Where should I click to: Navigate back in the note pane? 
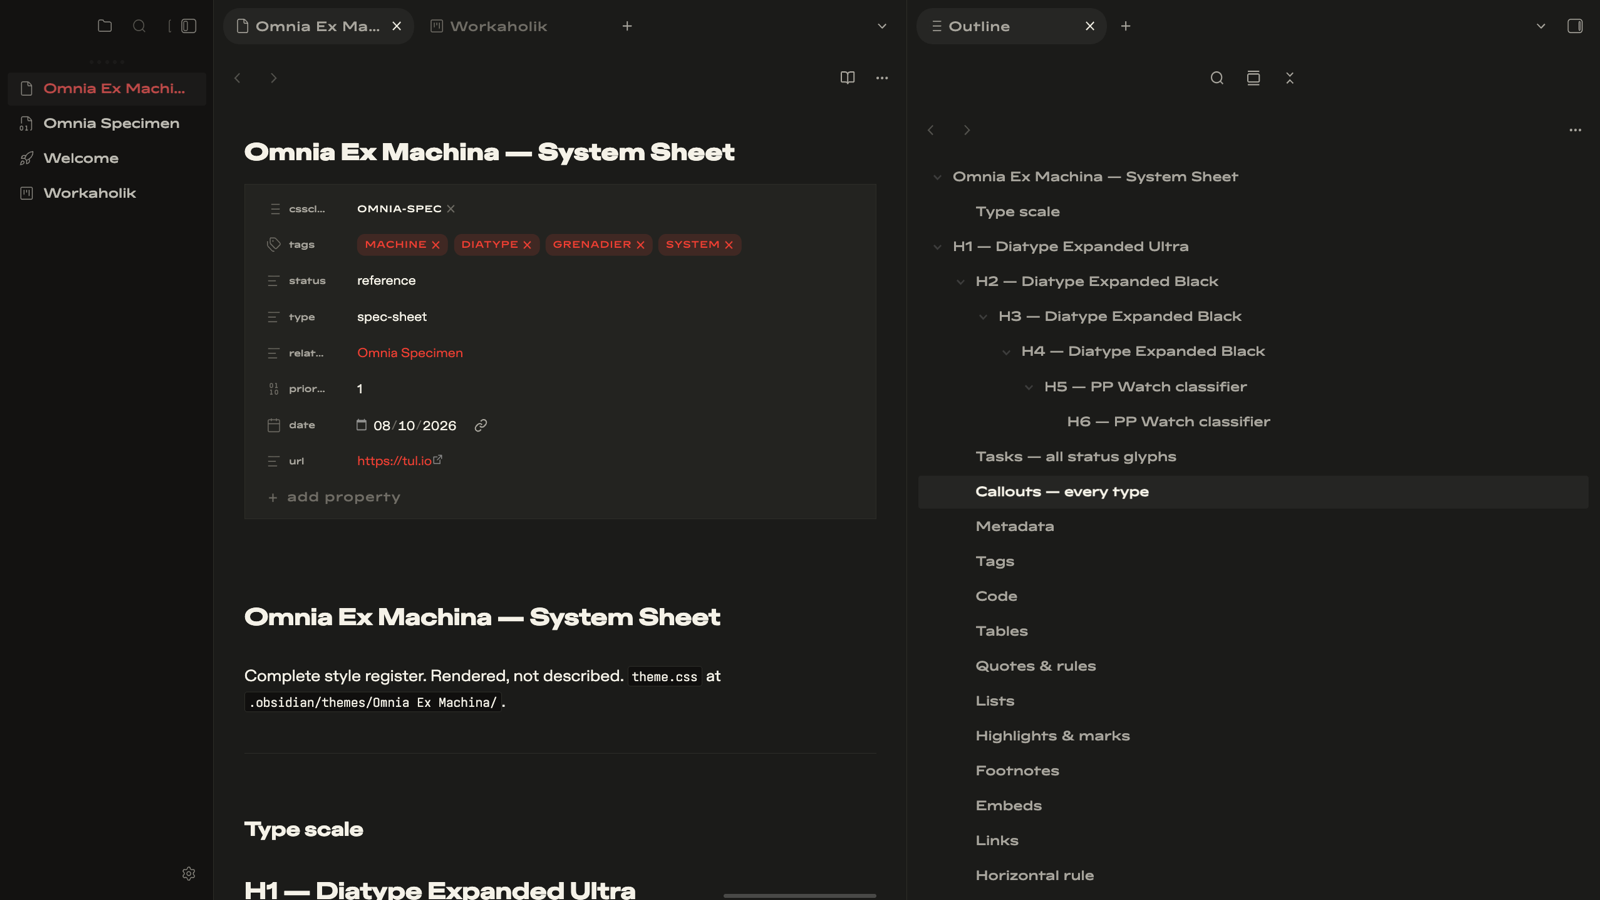coord(238,78)
